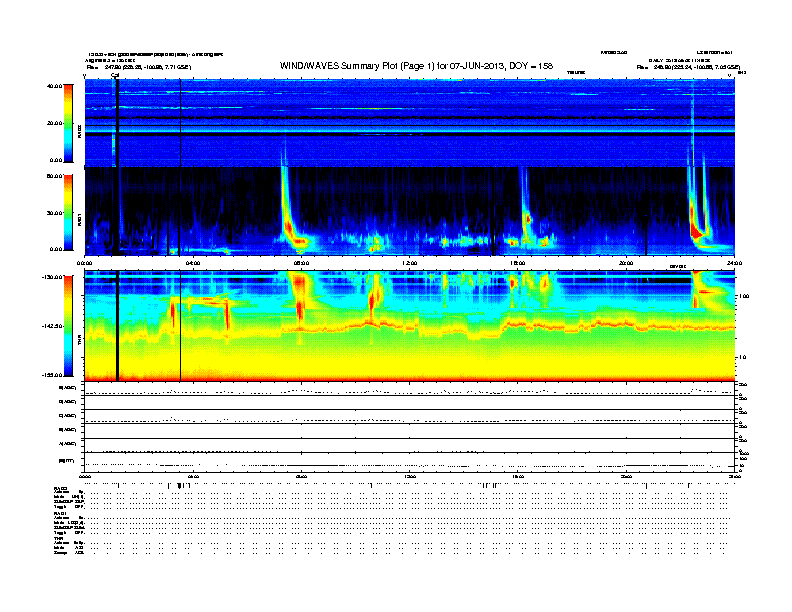Click the red emission near 10:40 in TNR panel
The image size is (792, 612).
372,300
